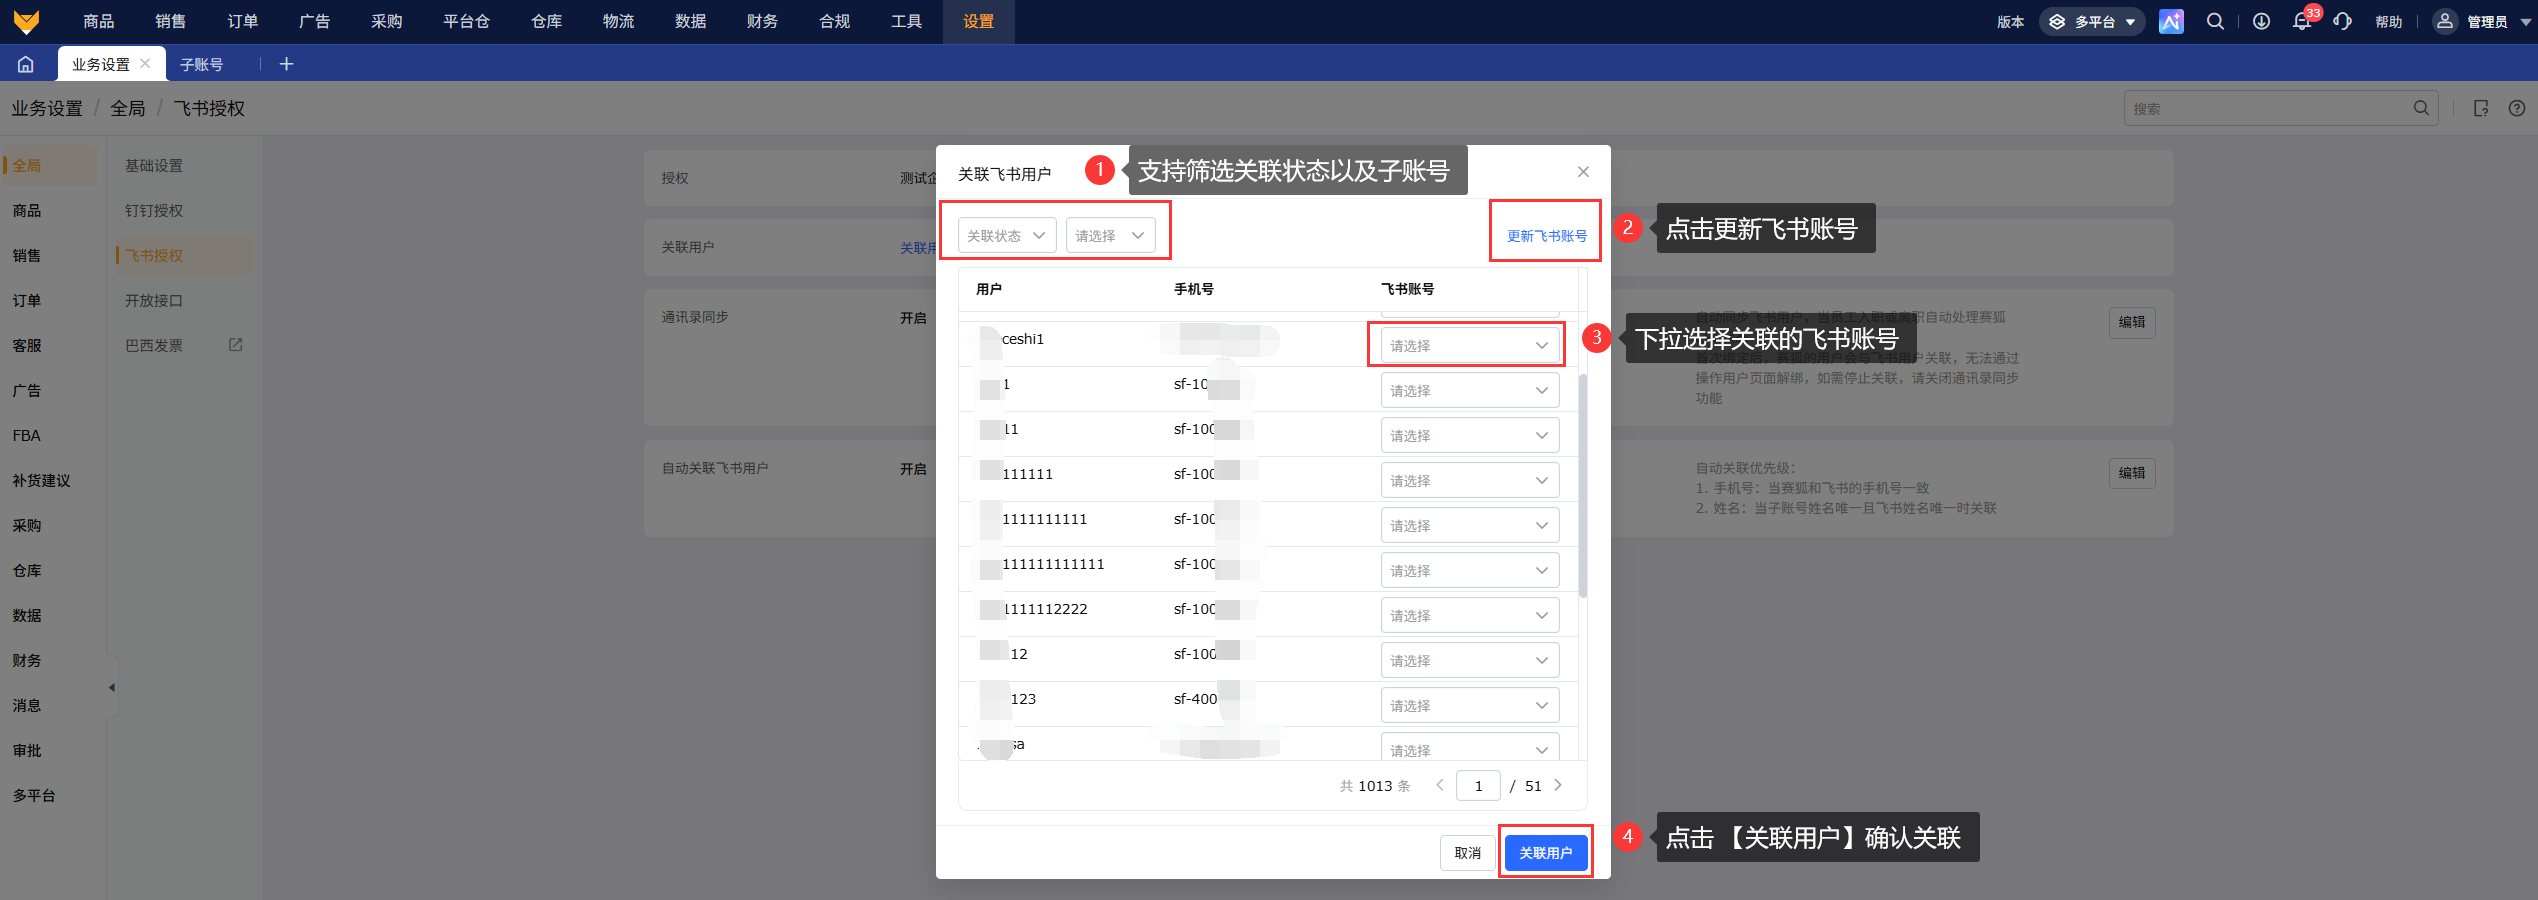Open 飞书账号 dropdown for 111111111111 row

point(1470,570)
